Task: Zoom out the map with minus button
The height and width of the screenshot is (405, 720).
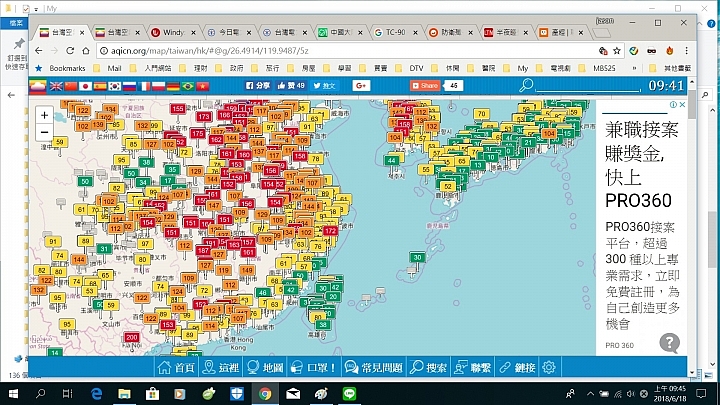Action: [x=45, y=132]
